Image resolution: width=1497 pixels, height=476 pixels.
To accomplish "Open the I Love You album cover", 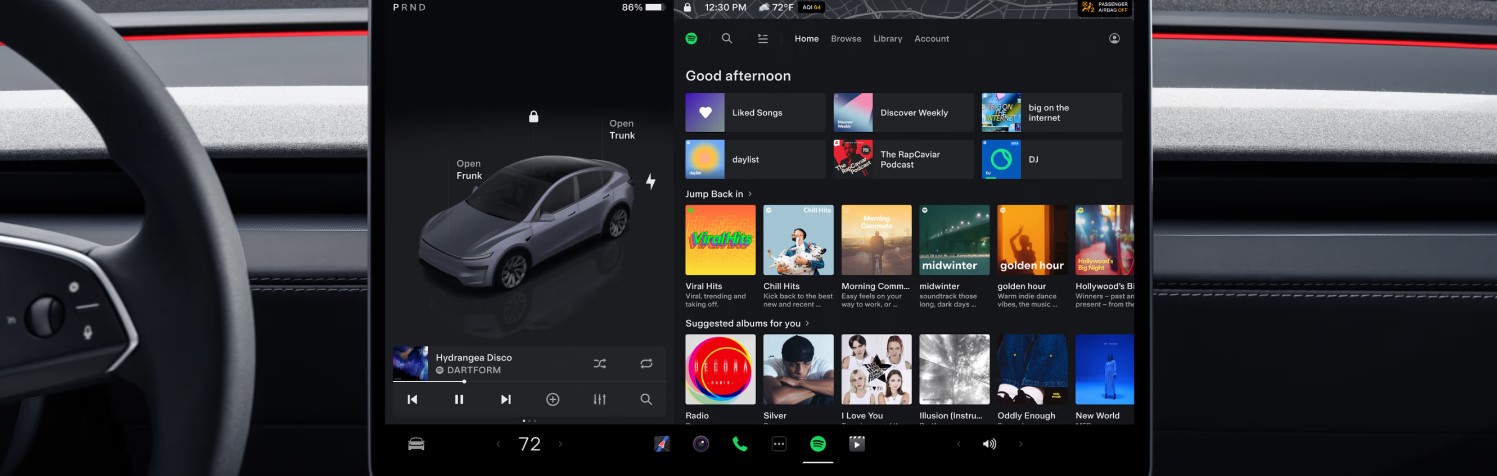I will [x=876, y=369].
